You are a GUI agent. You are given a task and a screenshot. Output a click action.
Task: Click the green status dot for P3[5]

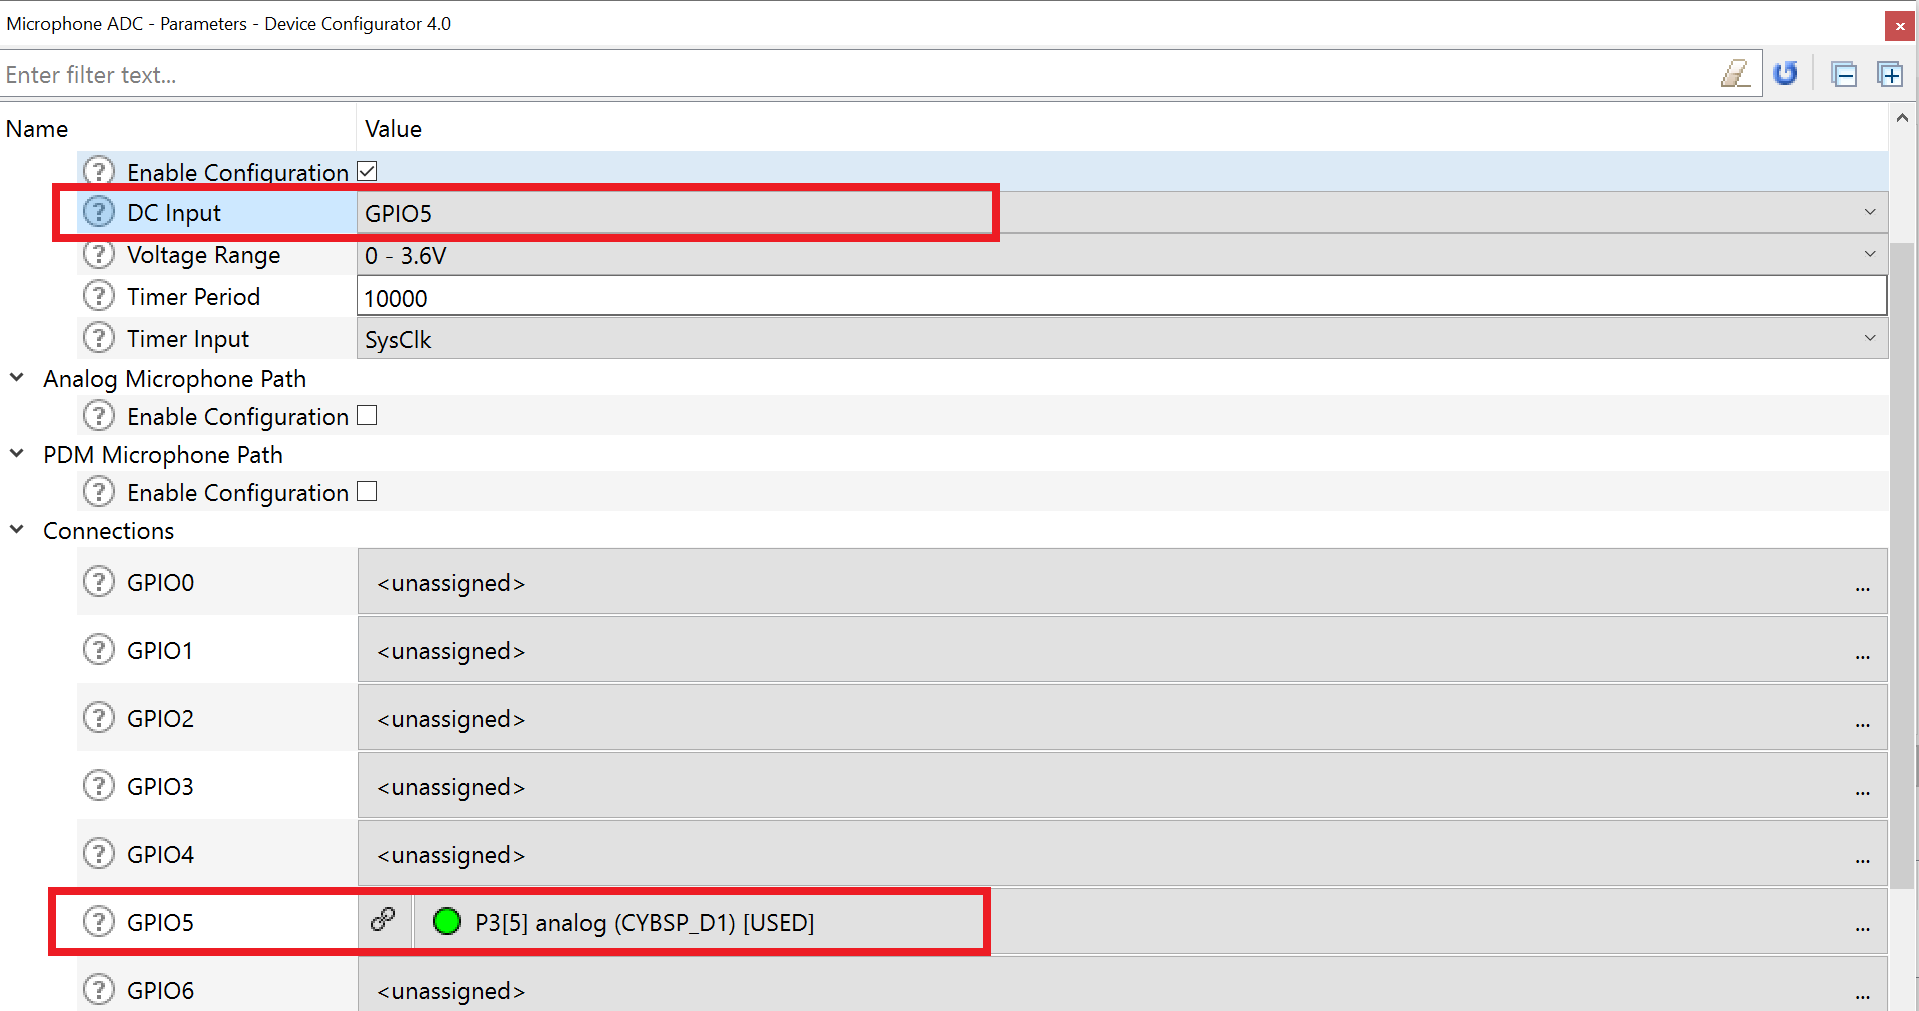point(446,921)
